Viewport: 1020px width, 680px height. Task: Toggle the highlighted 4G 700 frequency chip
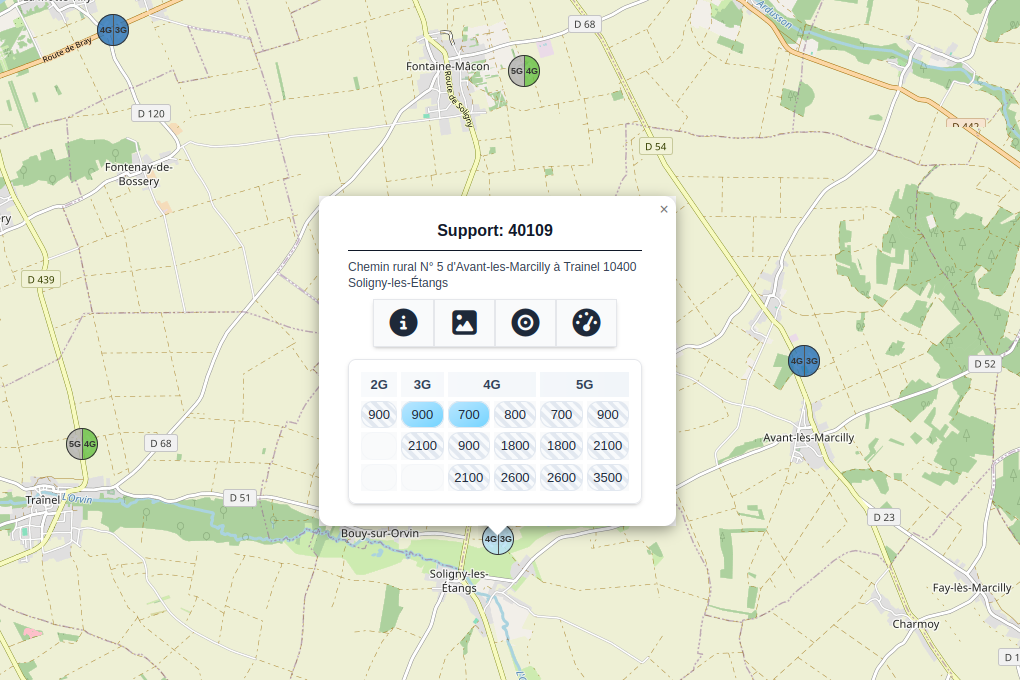coord(469,415)
